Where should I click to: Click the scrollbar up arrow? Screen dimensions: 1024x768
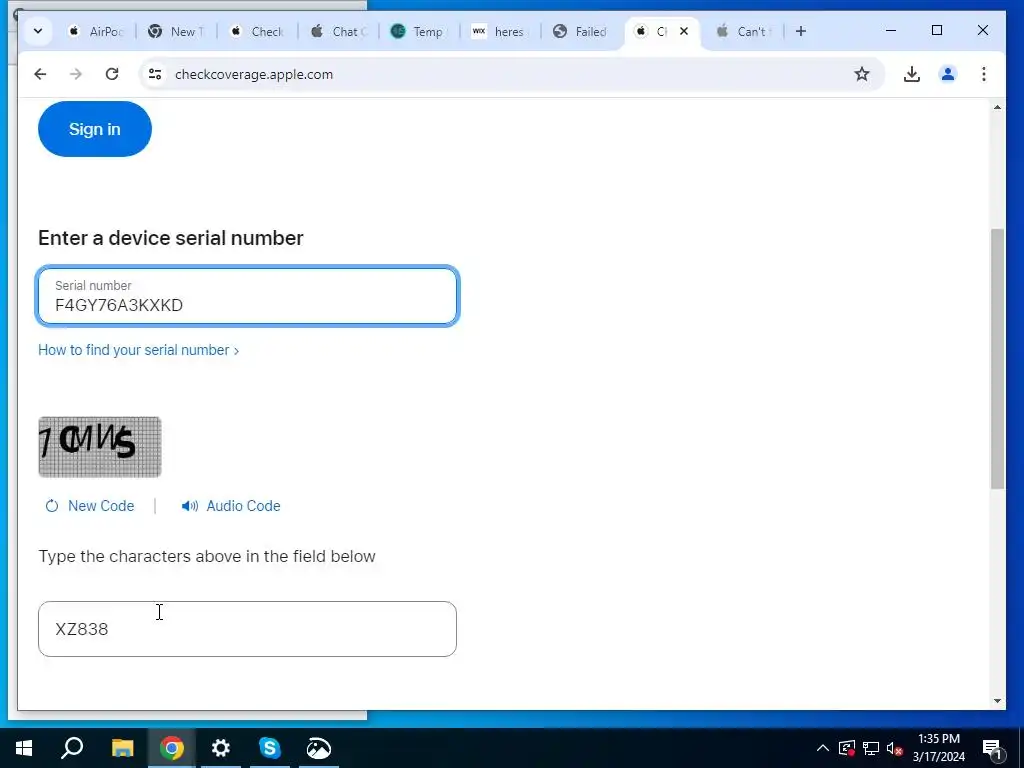[997, 107]
